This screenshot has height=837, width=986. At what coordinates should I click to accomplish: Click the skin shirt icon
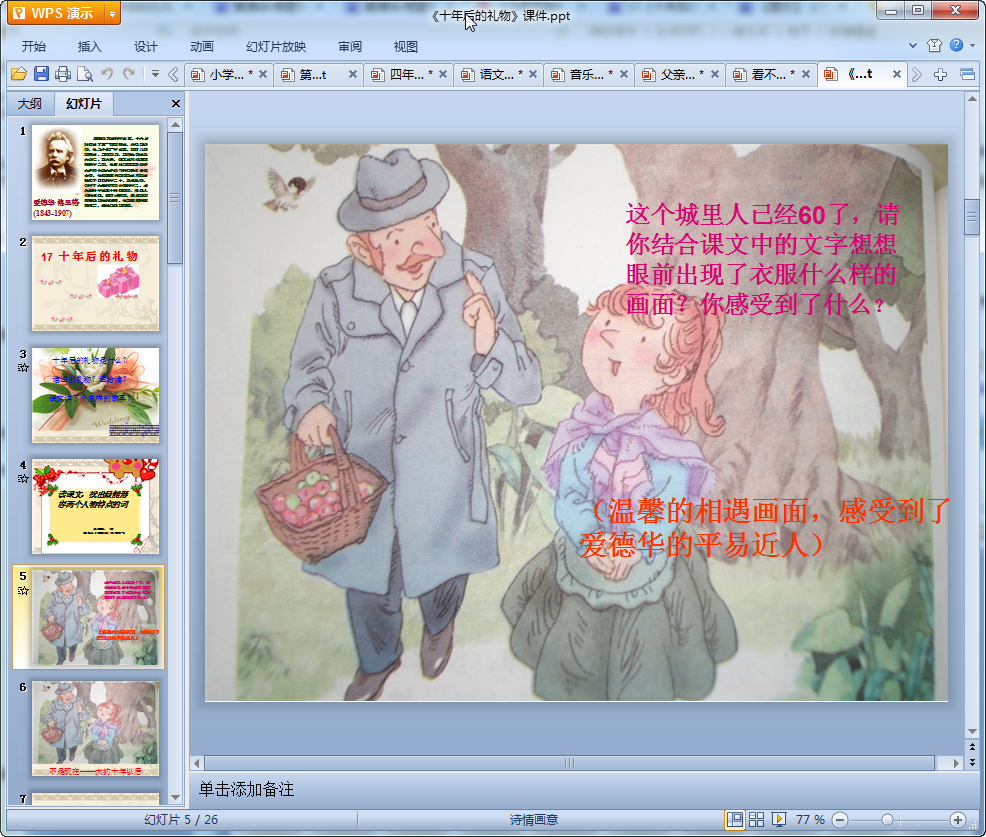934,45
